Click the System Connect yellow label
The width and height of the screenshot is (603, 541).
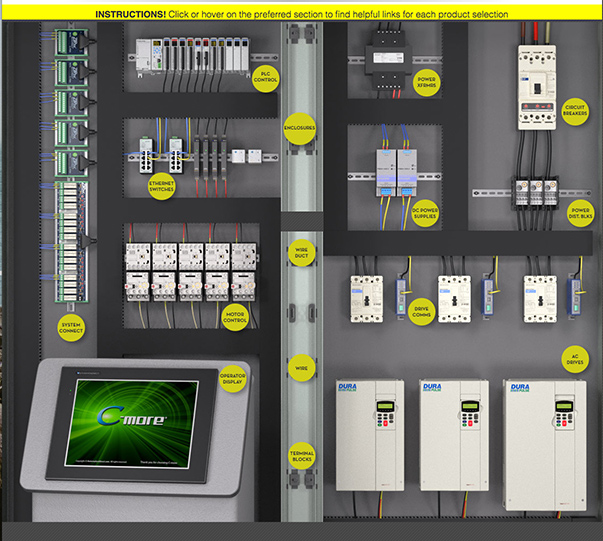point(70,326)
